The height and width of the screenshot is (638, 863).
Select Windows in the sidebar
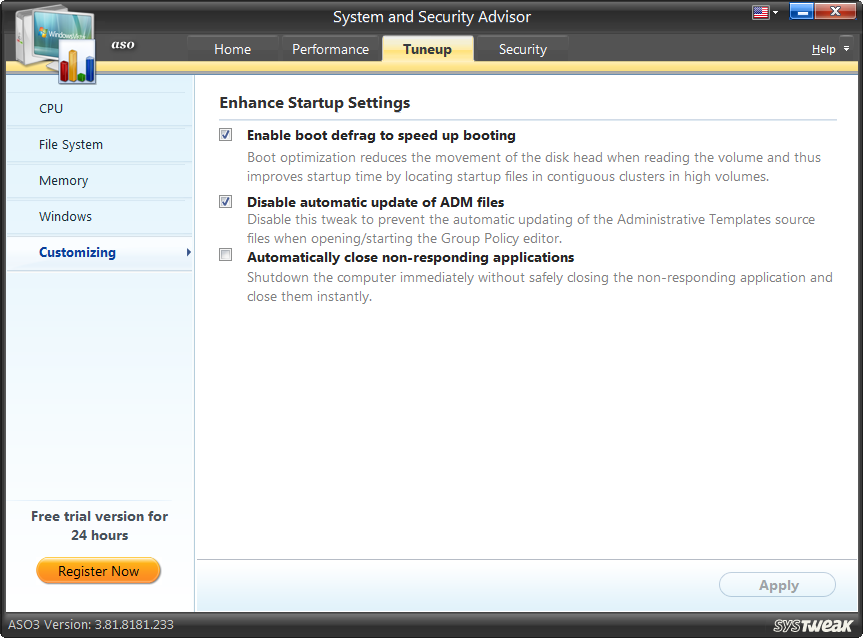tap(65, 216)
